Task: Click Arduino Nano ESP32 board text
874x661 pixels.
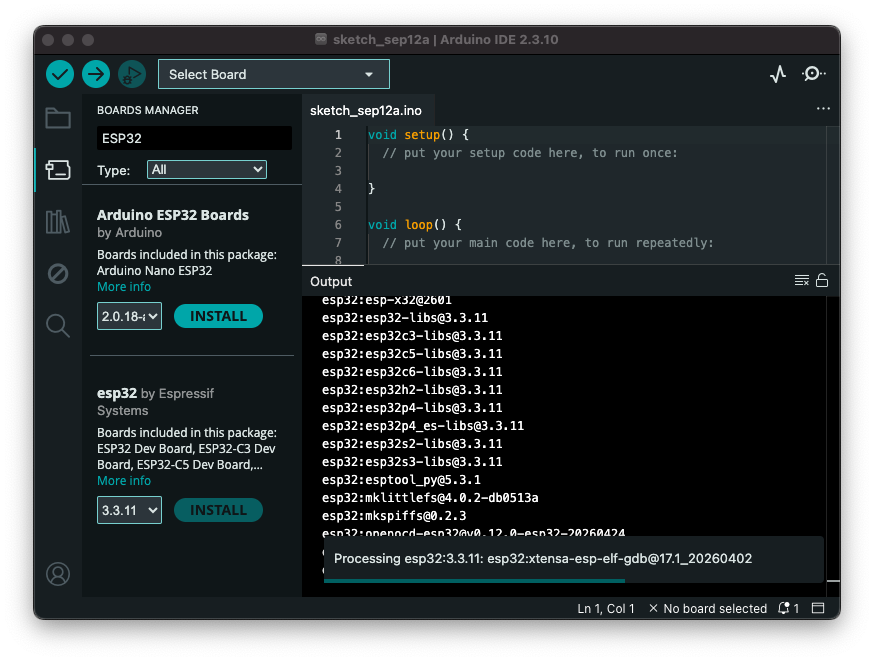Action: click(154, 271)
